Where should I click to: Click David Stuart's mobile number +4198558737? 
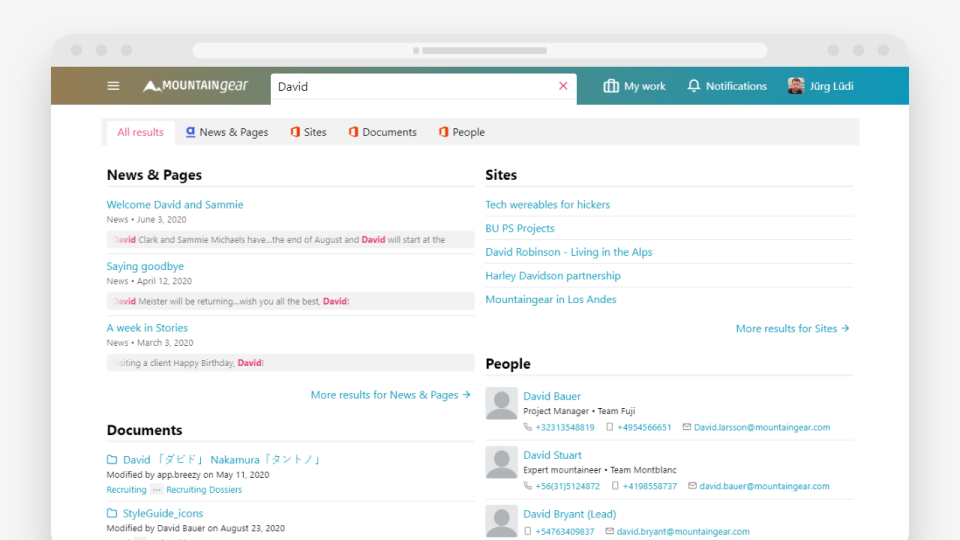click(x=650, y=486)
